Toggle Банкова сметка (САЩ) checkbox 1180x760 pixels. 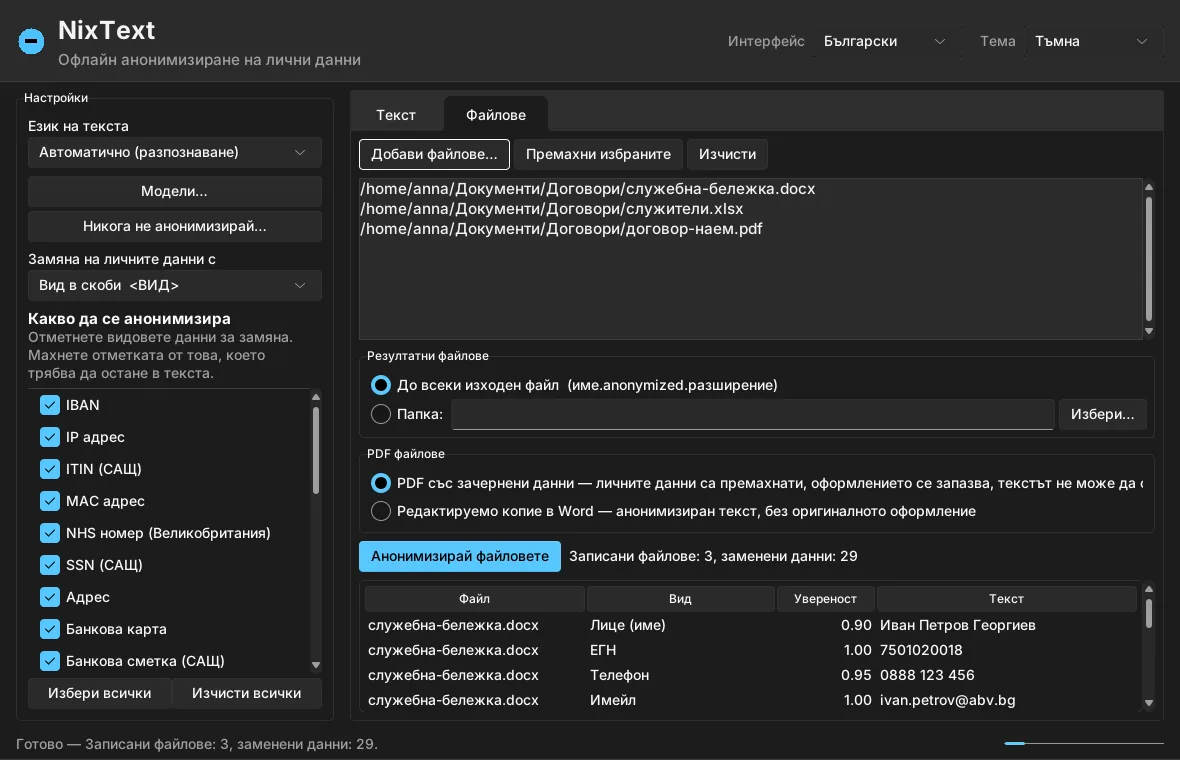click(50, 661)
